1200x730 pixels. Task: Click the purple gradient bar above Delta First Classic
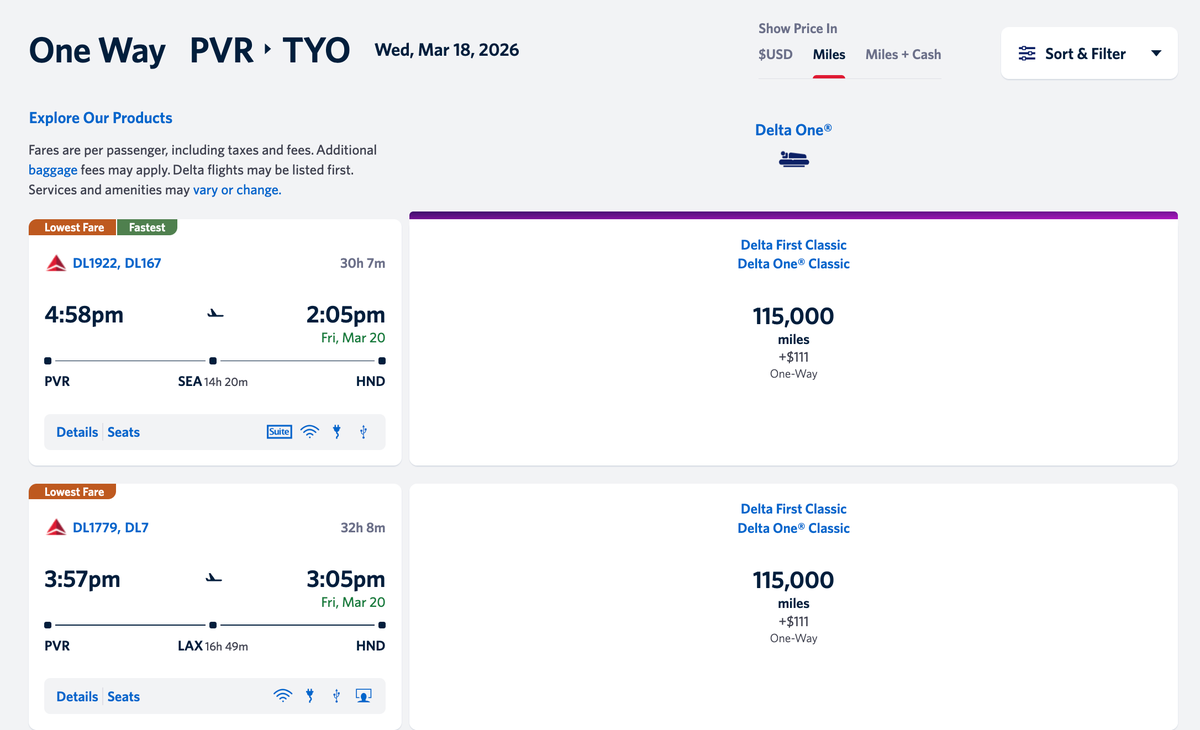click(x=793, y=214)
